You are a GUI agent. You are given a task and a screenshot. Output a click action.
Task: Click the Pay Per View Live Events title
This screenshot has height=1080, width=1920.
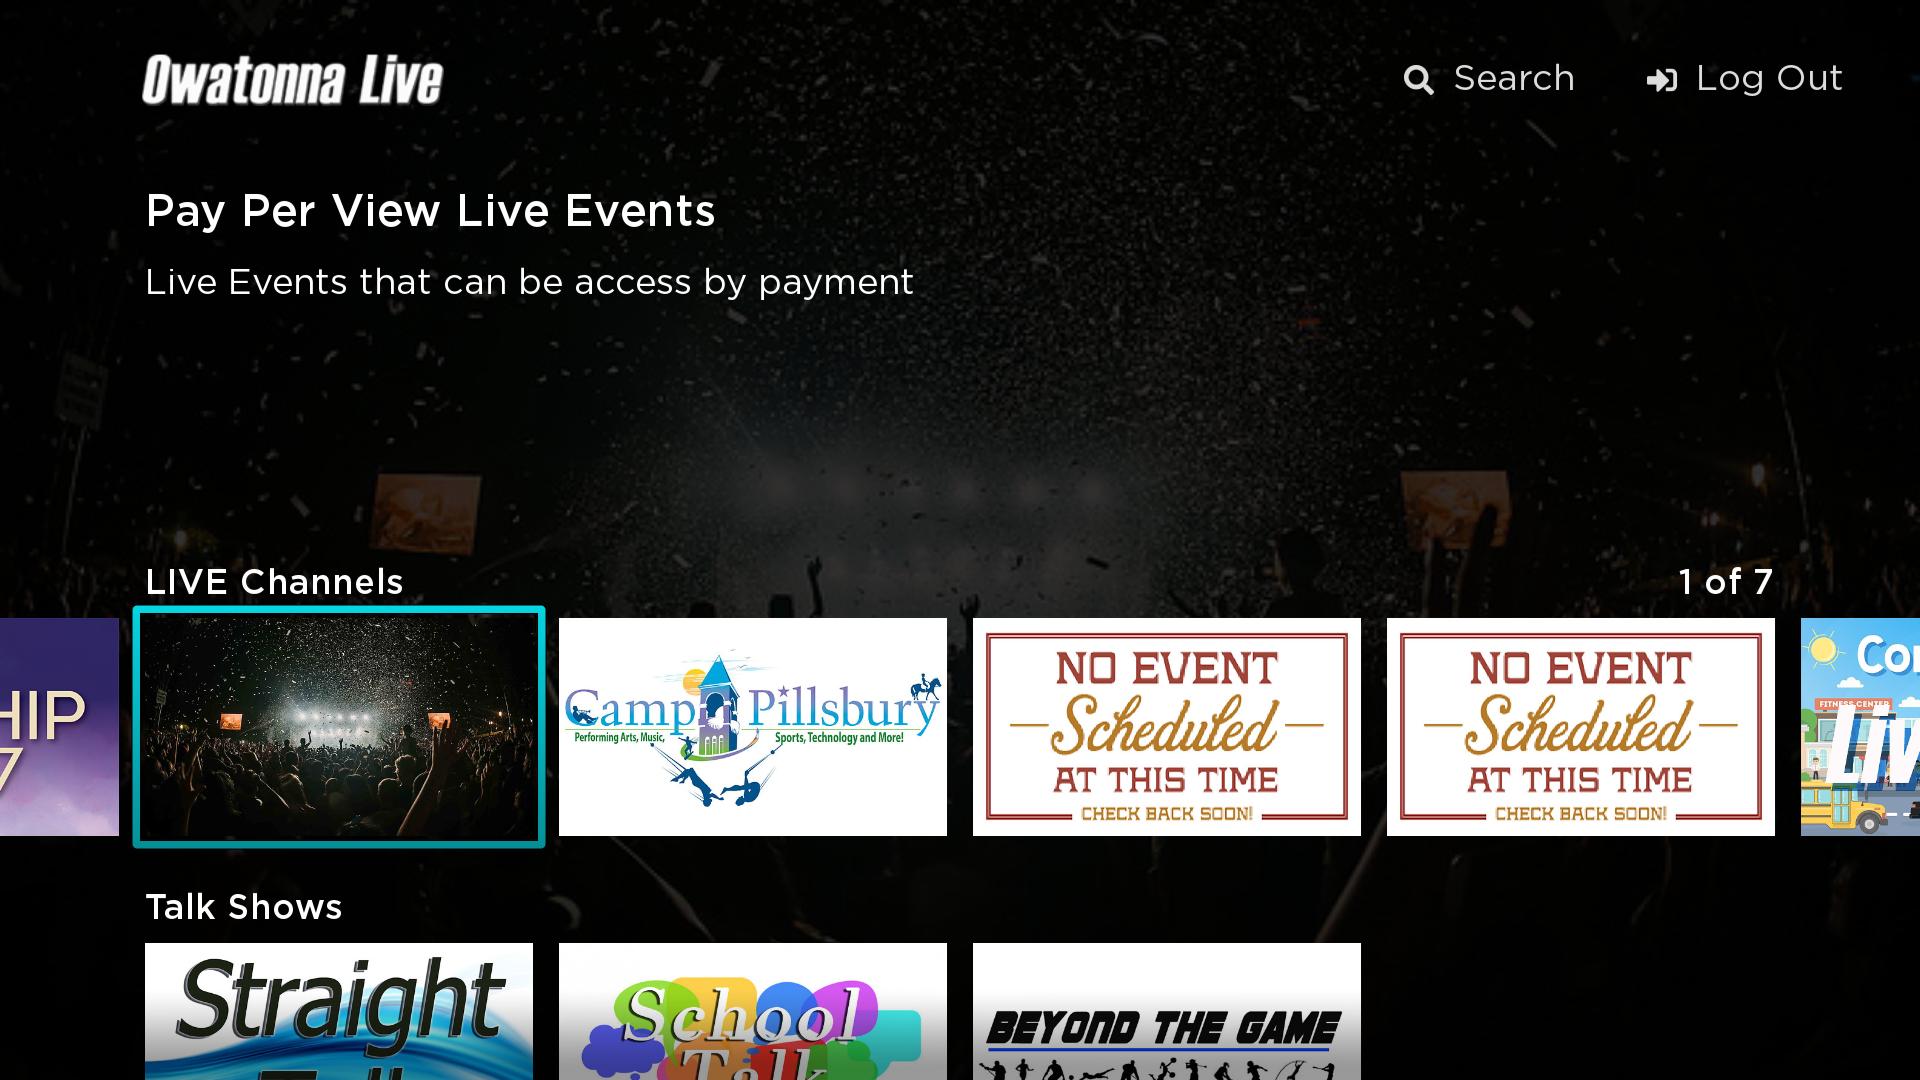(430, 211)
